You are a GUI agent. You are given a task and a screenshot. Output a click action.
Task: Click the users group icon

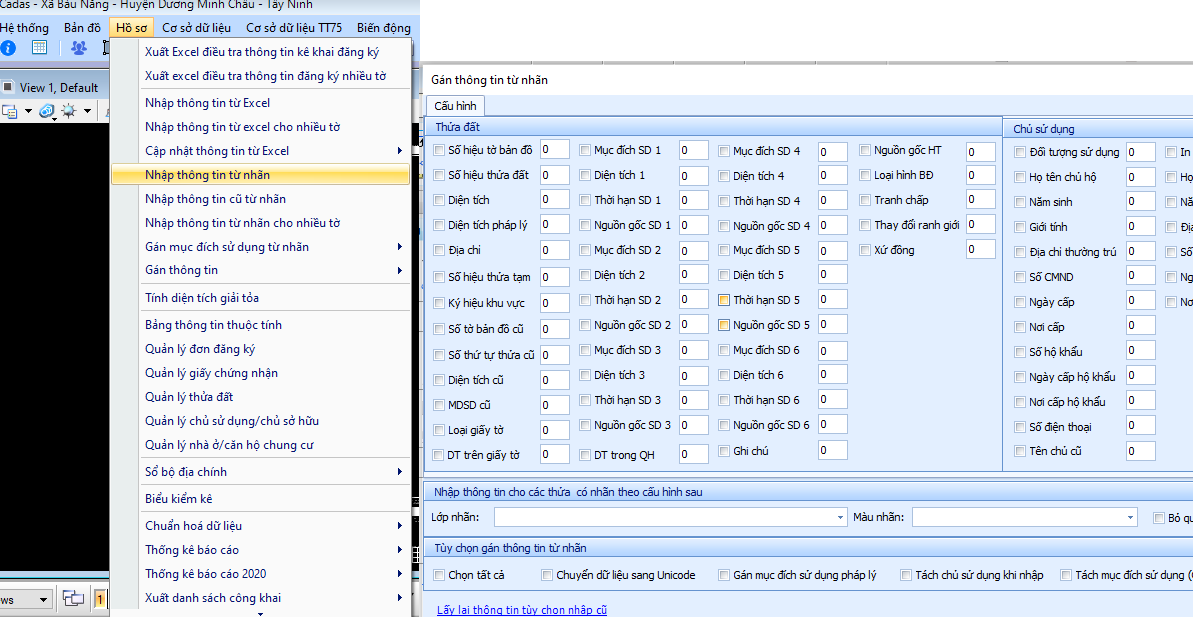coord(79,48)
